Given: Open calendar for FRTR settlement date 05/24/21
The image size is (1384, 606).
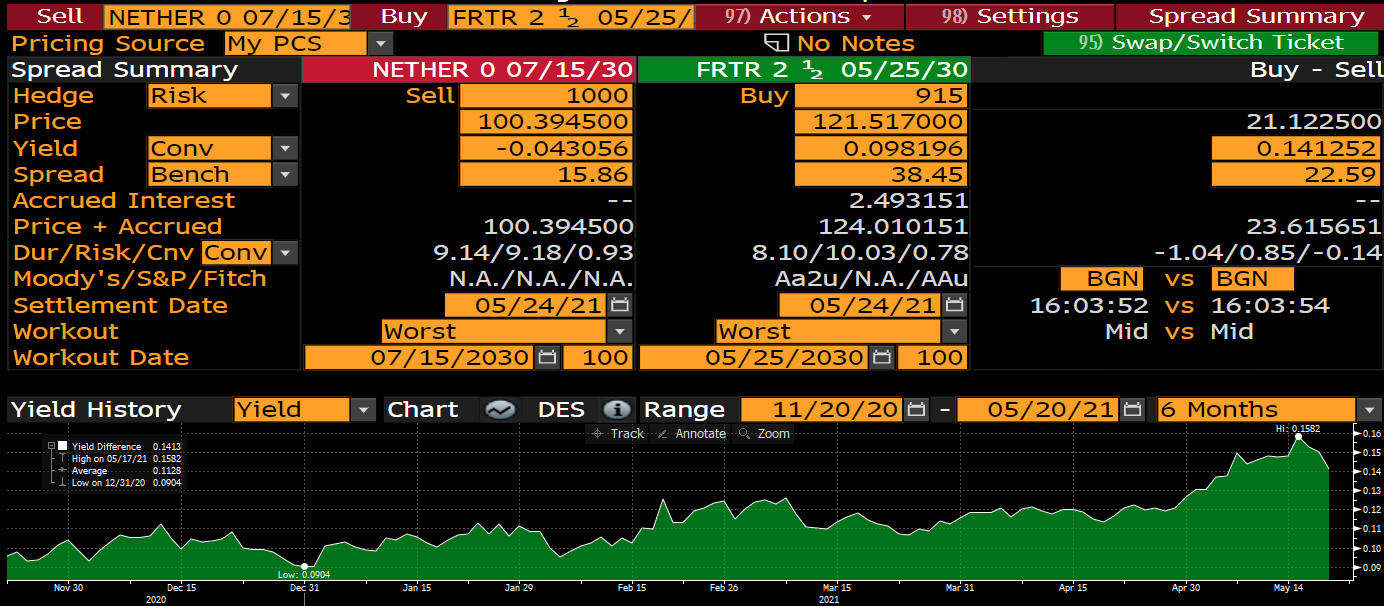Looking at the screenshot, I should coord(955,305).
